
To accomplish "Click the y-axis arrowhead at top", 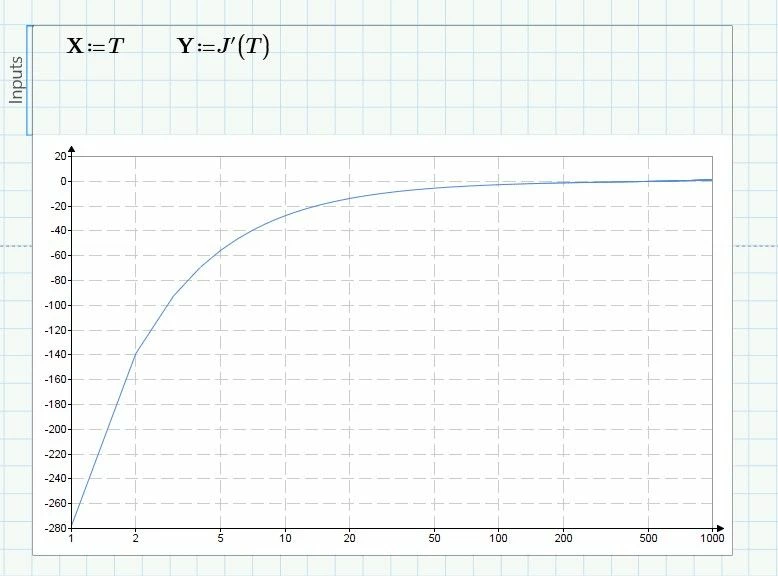I will coord(71,149).
